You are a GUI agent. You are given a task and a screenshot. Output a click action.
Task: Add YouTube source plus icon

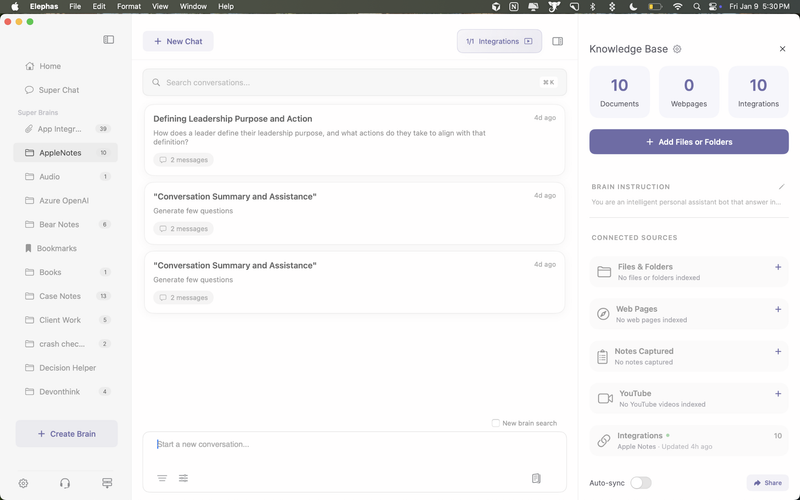(778, 394)
